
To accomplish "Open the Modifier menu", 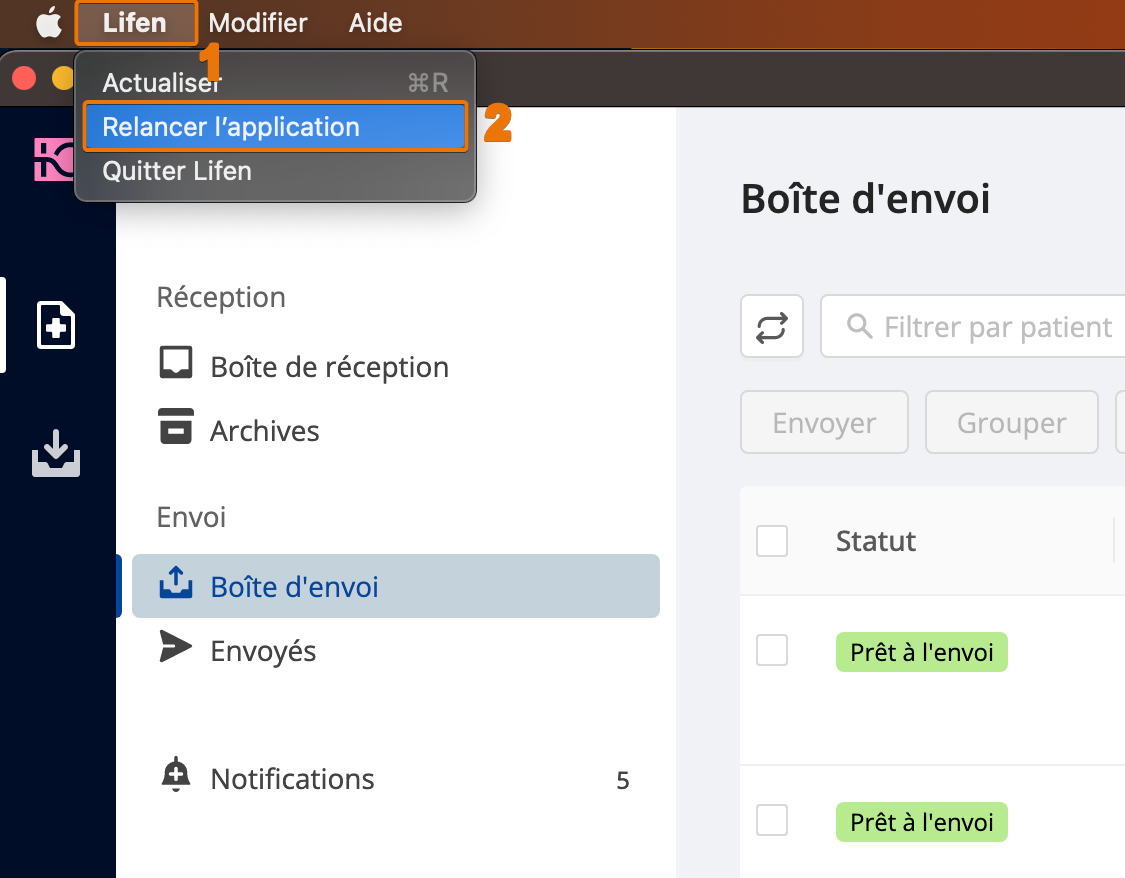I will coord(258,23).
